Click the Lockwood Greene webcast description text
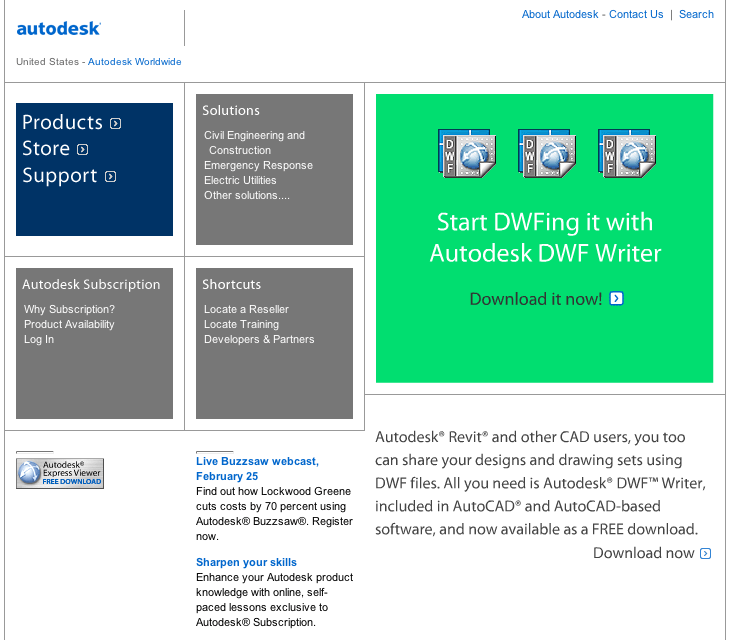The image size is (733, 640). (274, 514)
